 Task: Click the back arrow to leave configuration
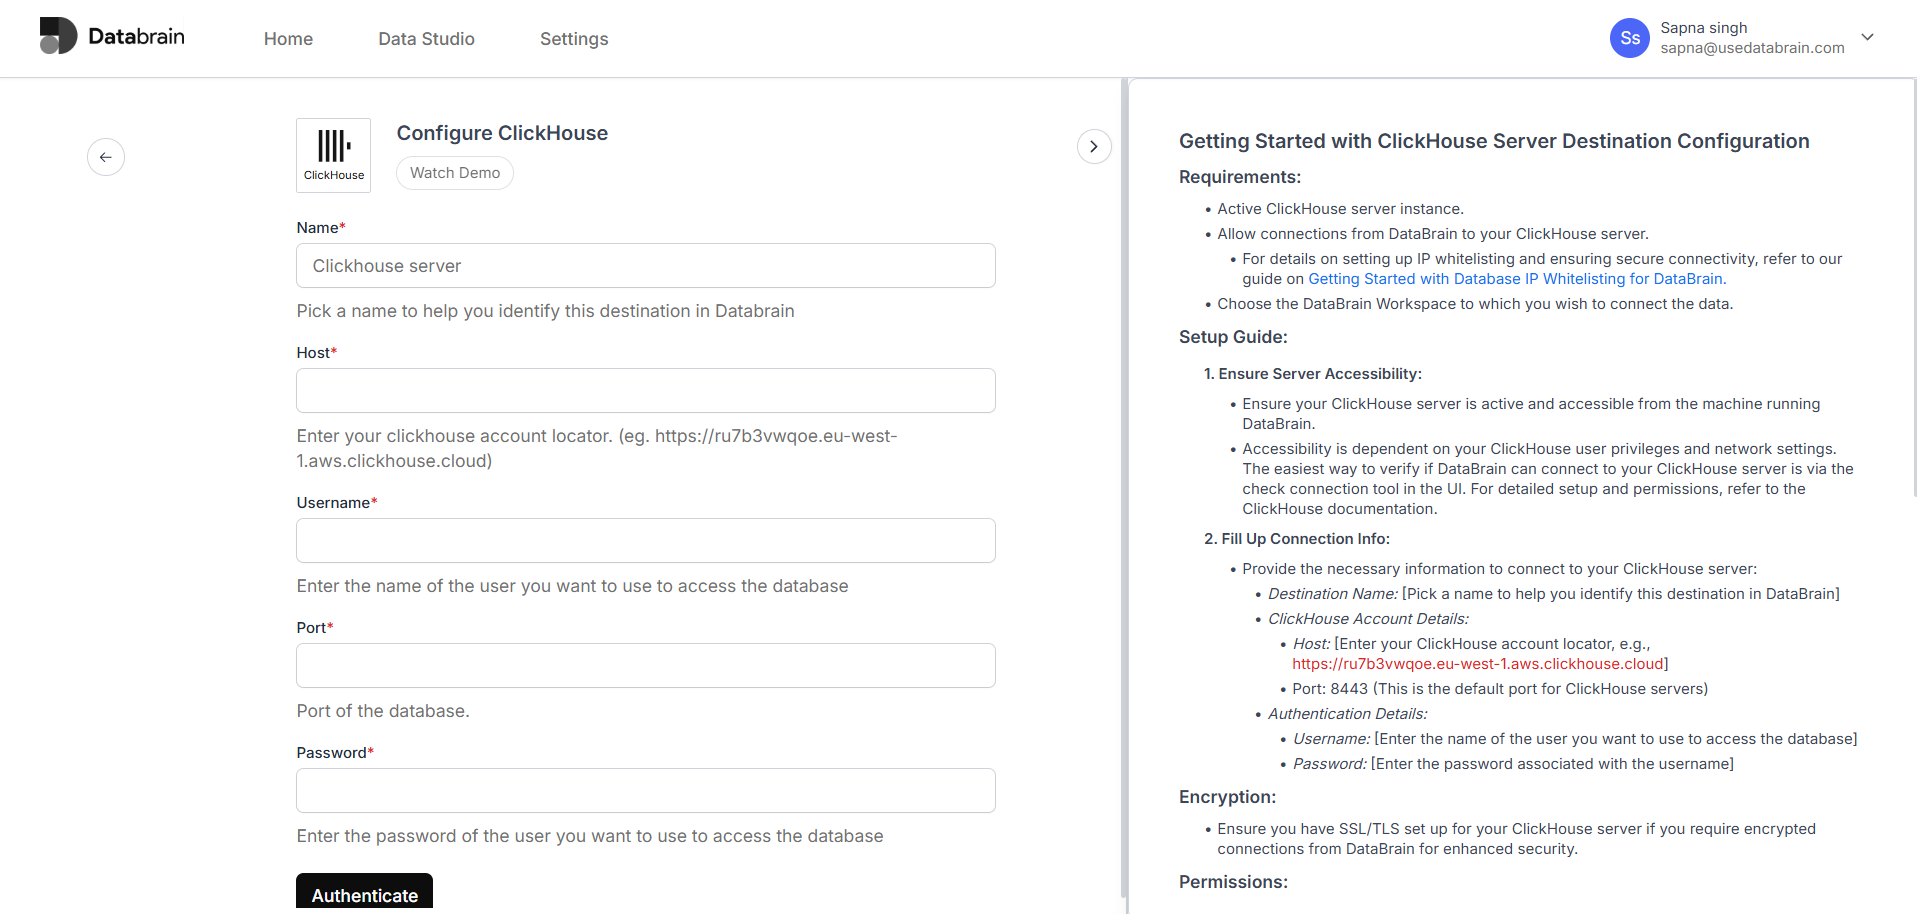tap(106, 157)
